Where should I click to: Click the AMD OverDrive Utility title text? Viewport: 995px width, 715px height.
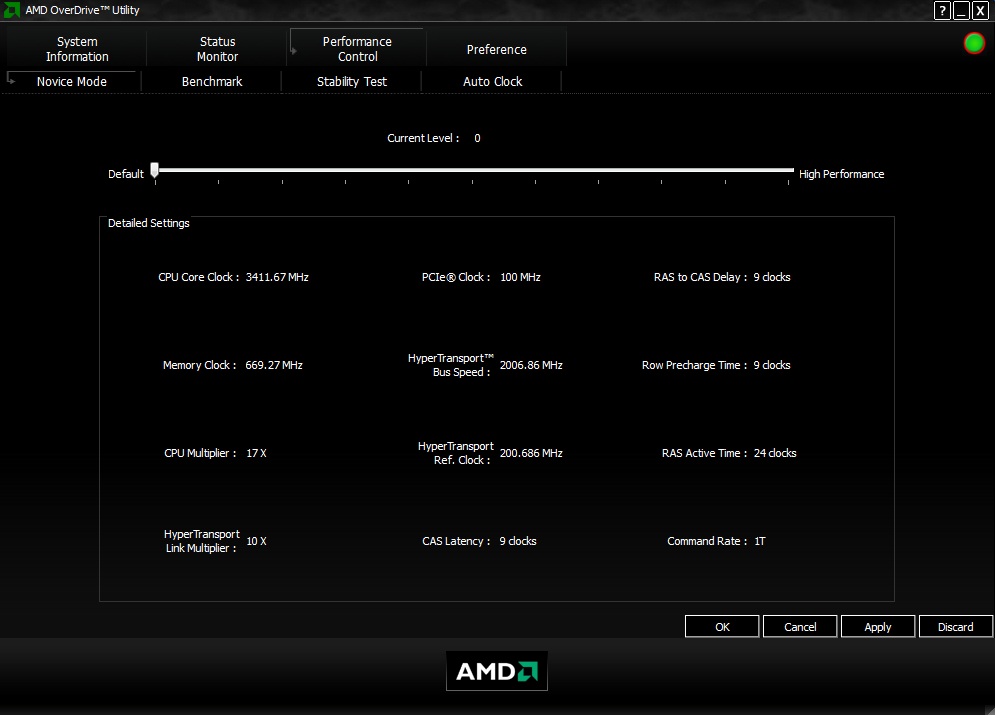[82, 10]
